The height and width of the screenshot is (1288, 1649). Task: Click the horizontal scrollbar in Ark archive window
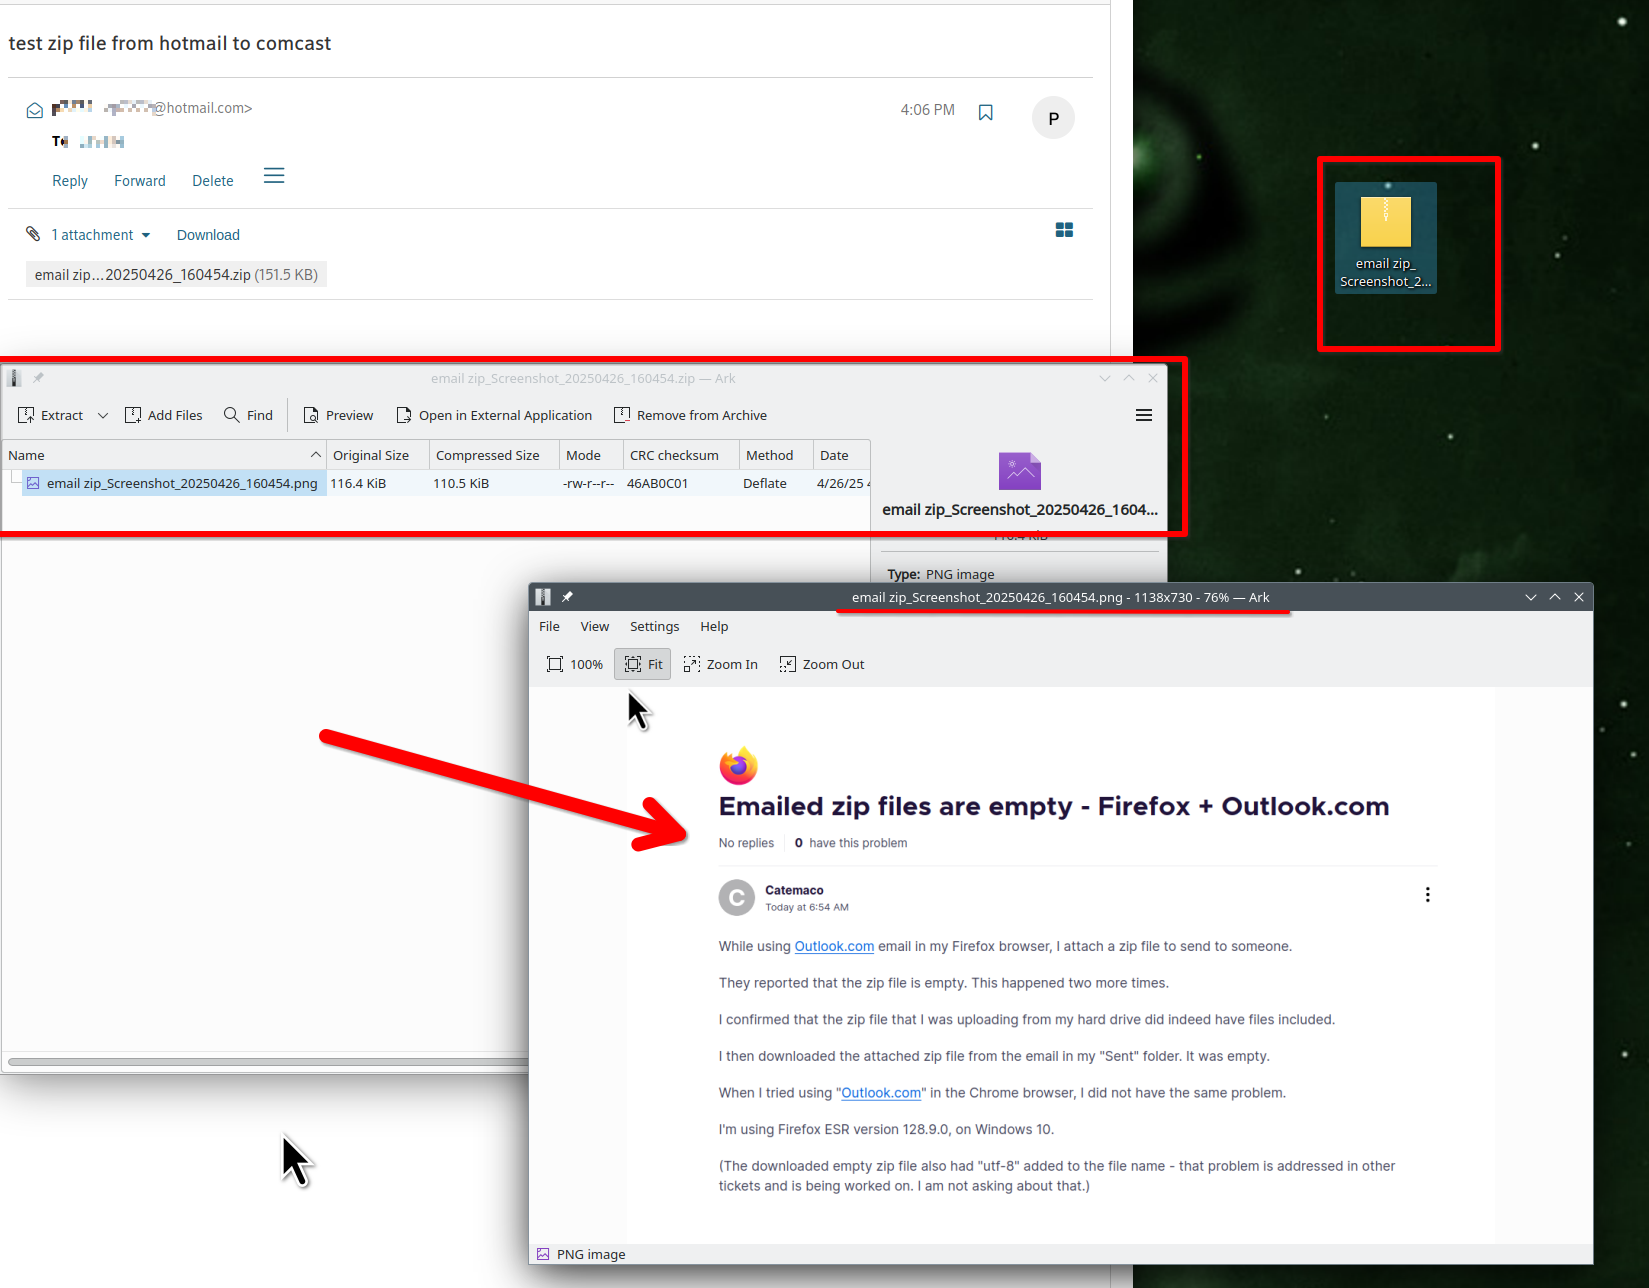point(268,1062)
